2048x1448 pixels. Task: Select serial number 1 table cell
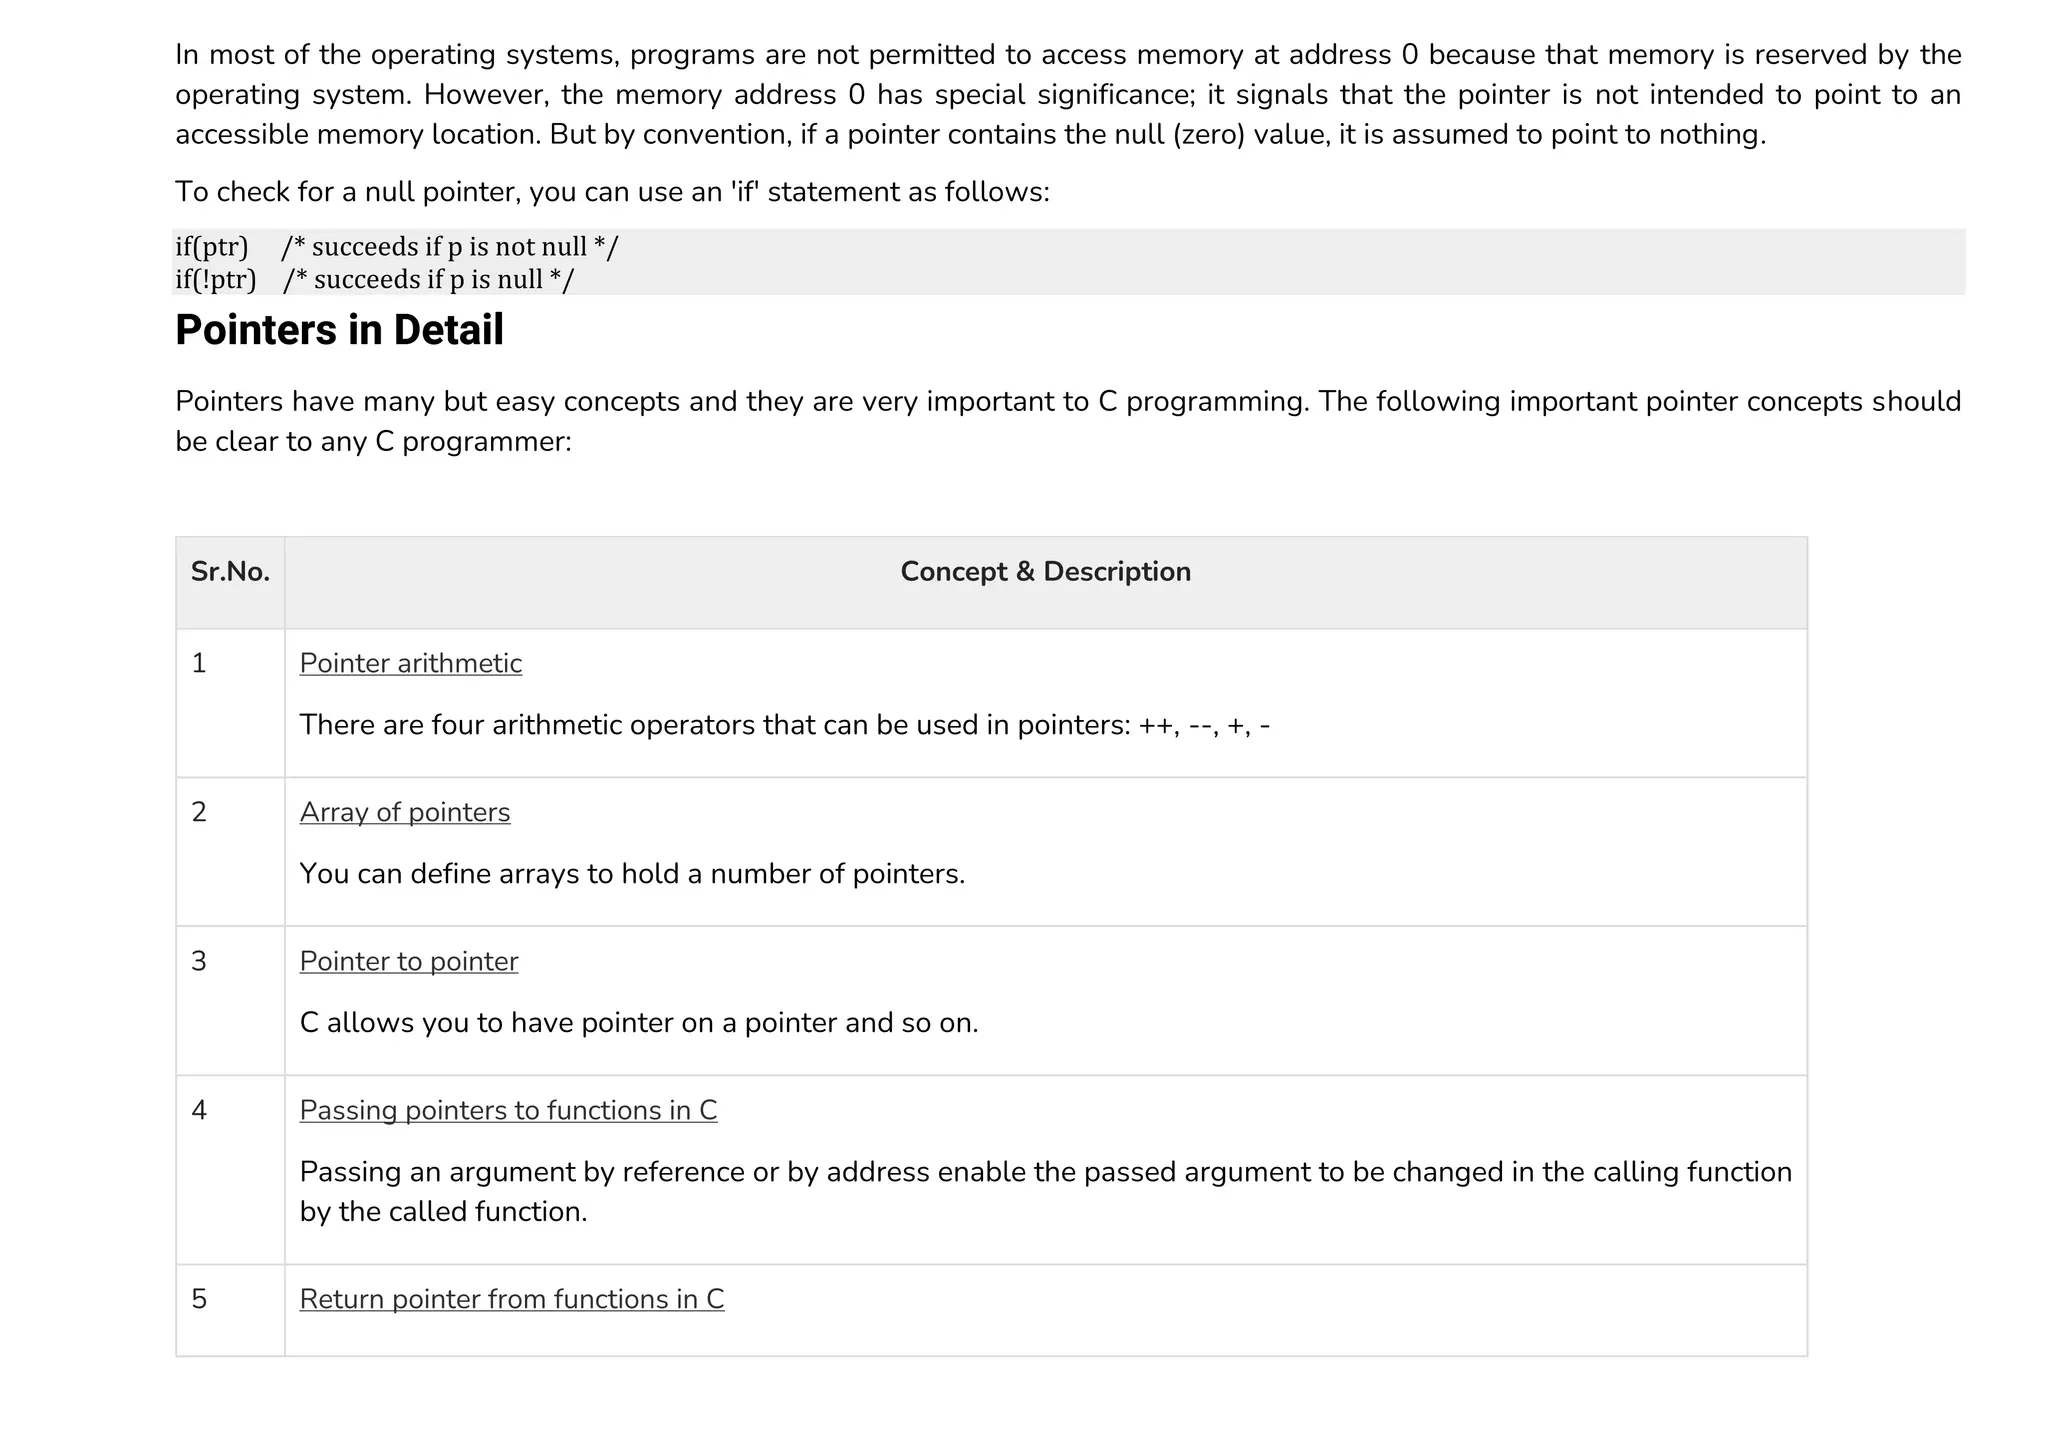point(199,664)
